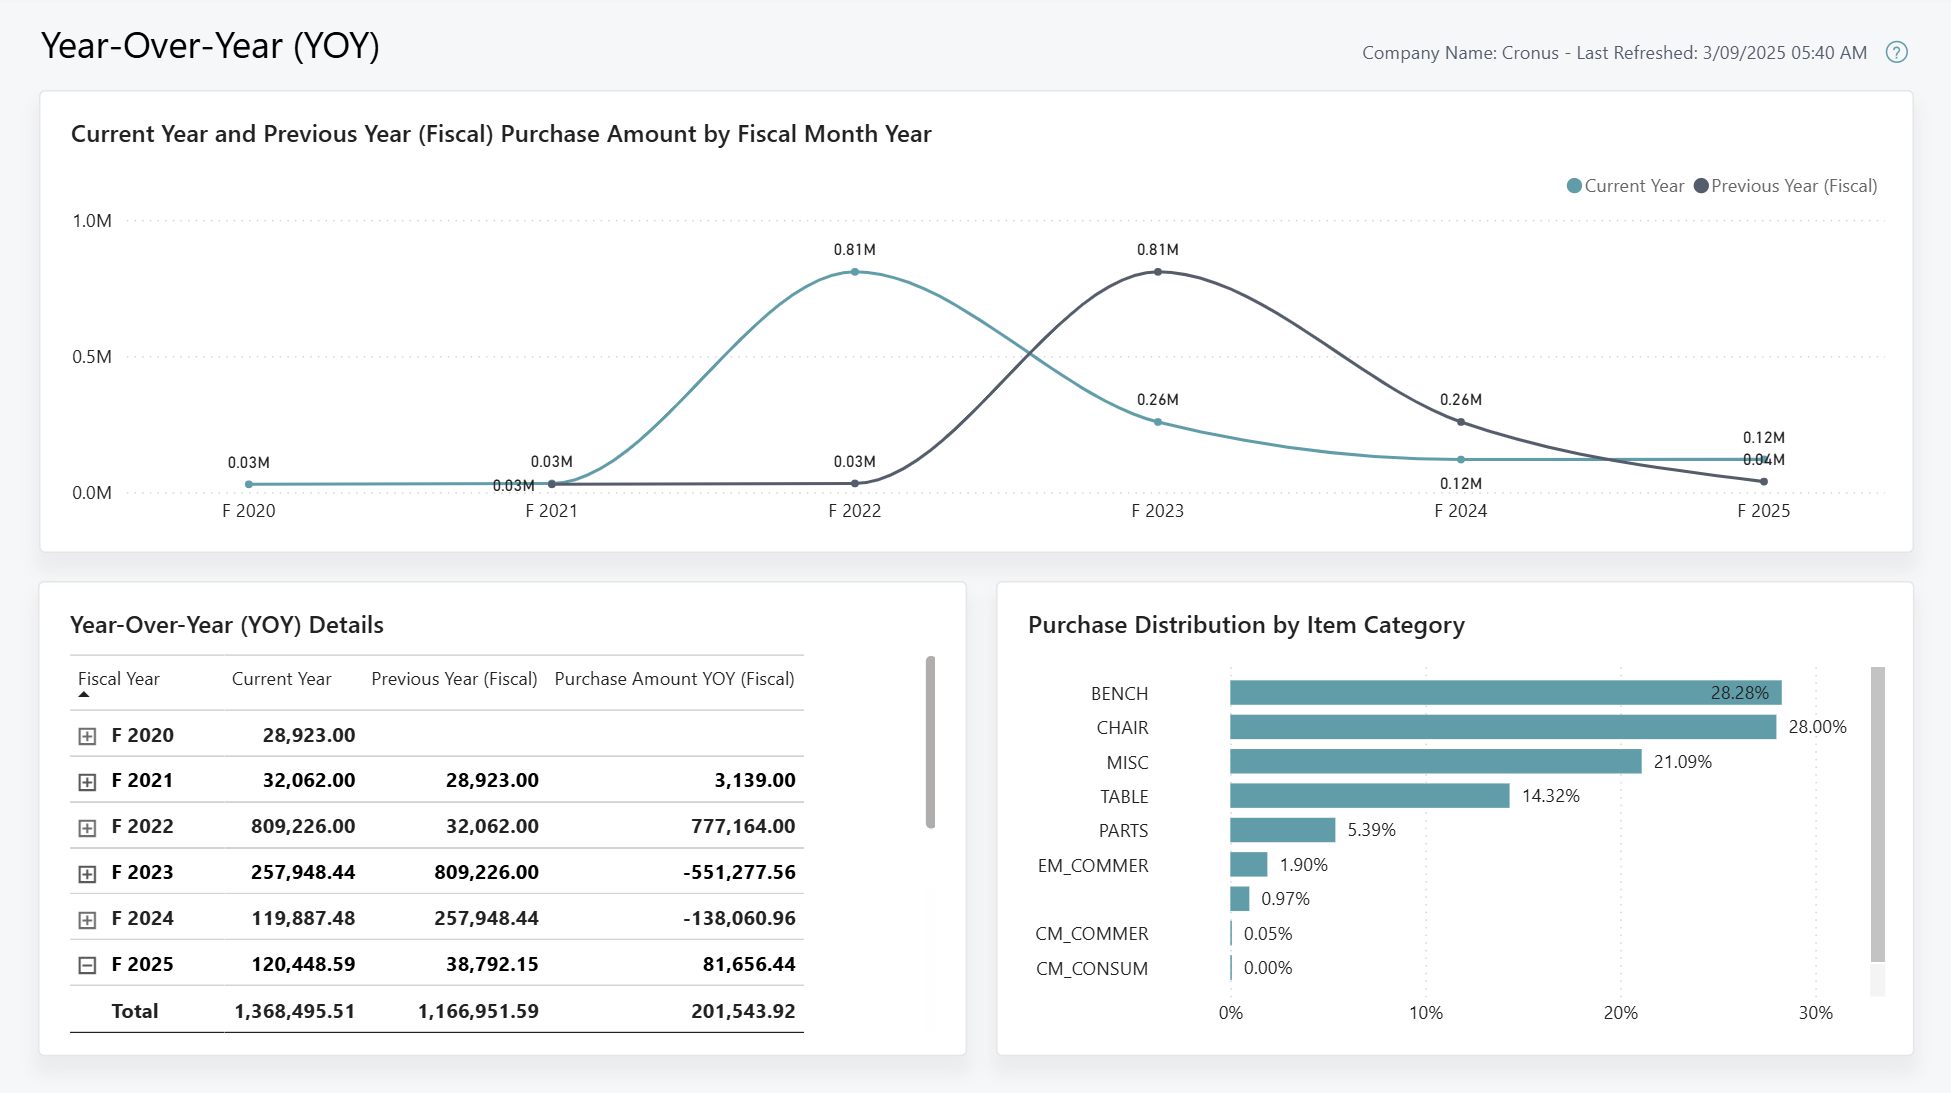Image resolution: width=1951 pixels, height=1093 pixels.
Task: Click the F 2020 data point on teal line
Action: (249, 483)
